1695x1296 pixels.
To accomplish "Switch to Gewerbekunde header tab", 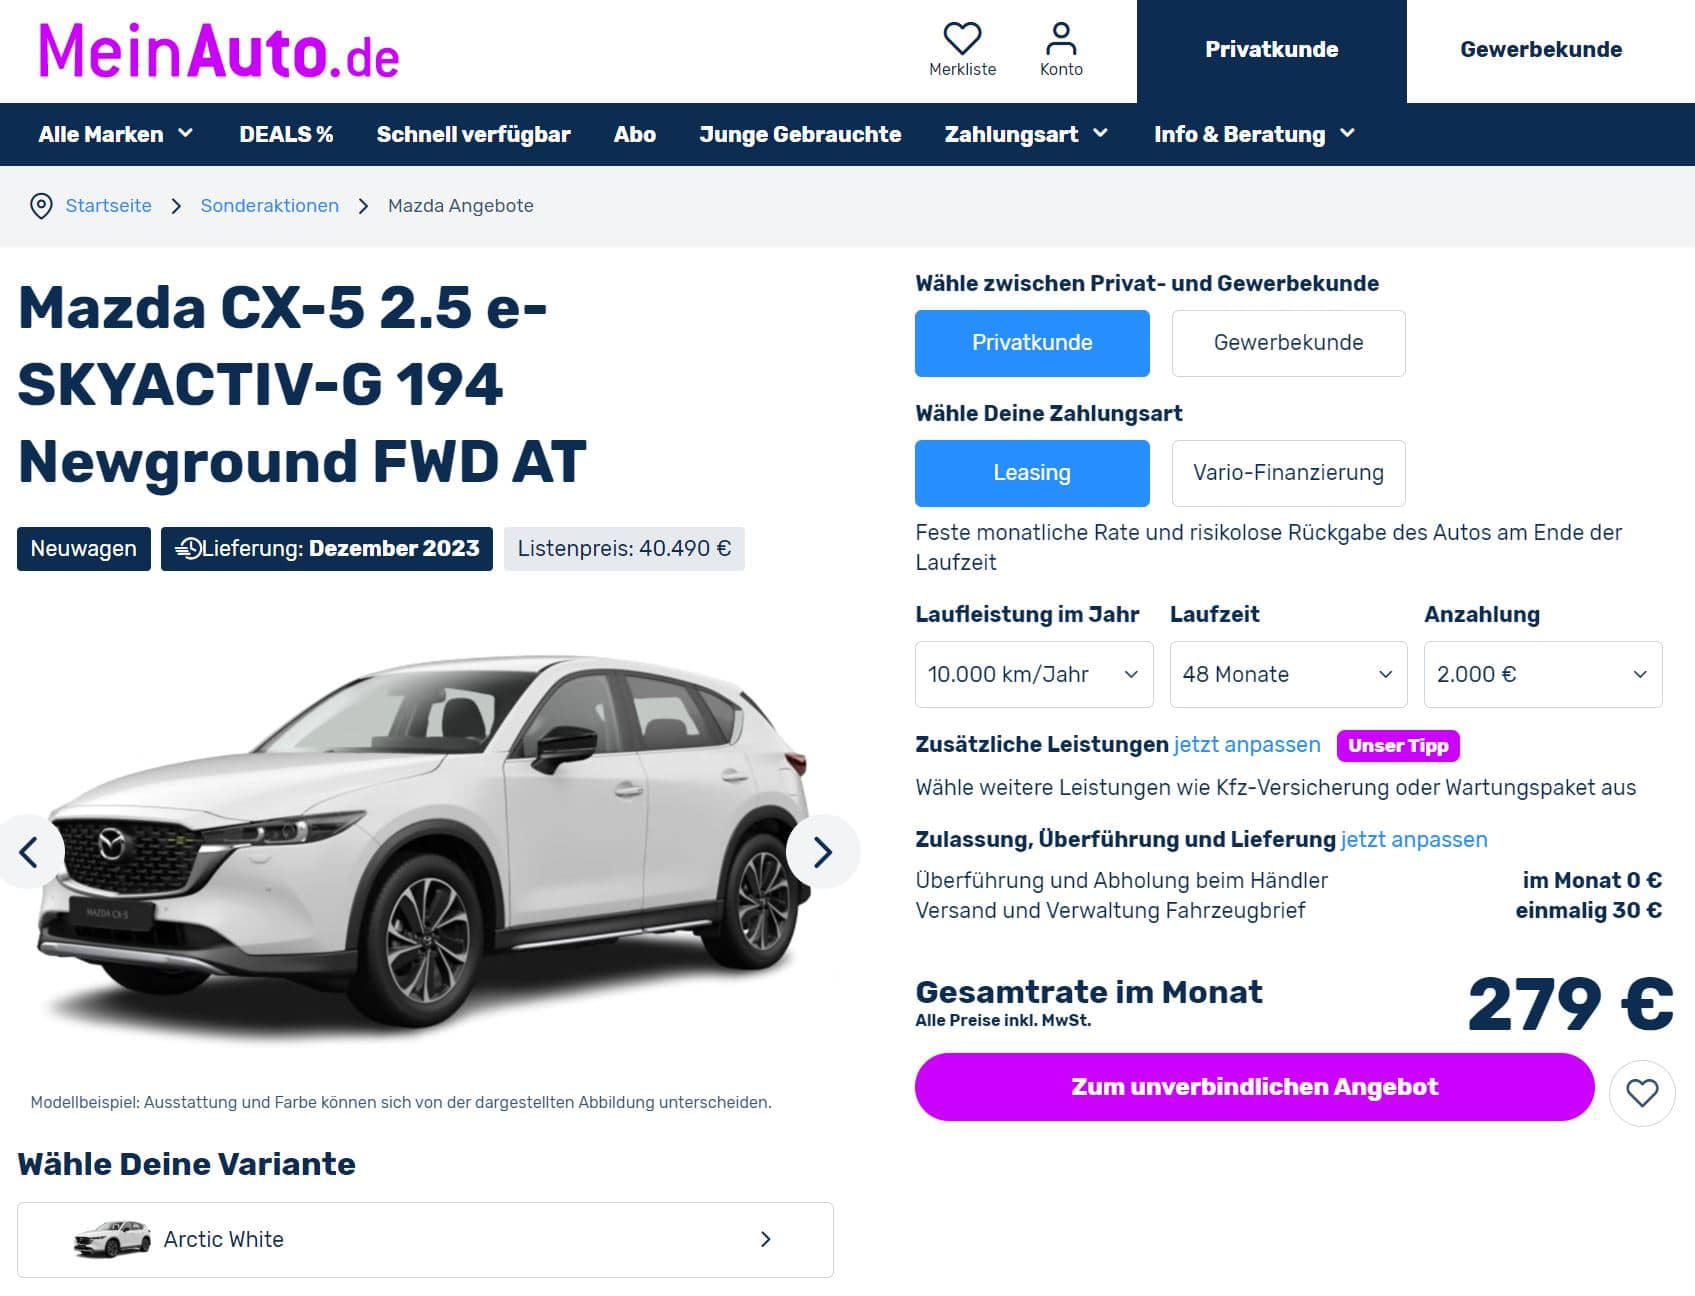I will pyautogui.click(x=1541, y=50).
